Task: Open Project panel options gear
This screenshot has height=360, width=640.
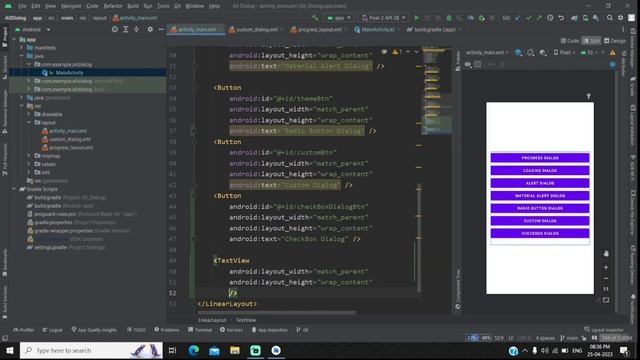Action: [x=150, y=29]
